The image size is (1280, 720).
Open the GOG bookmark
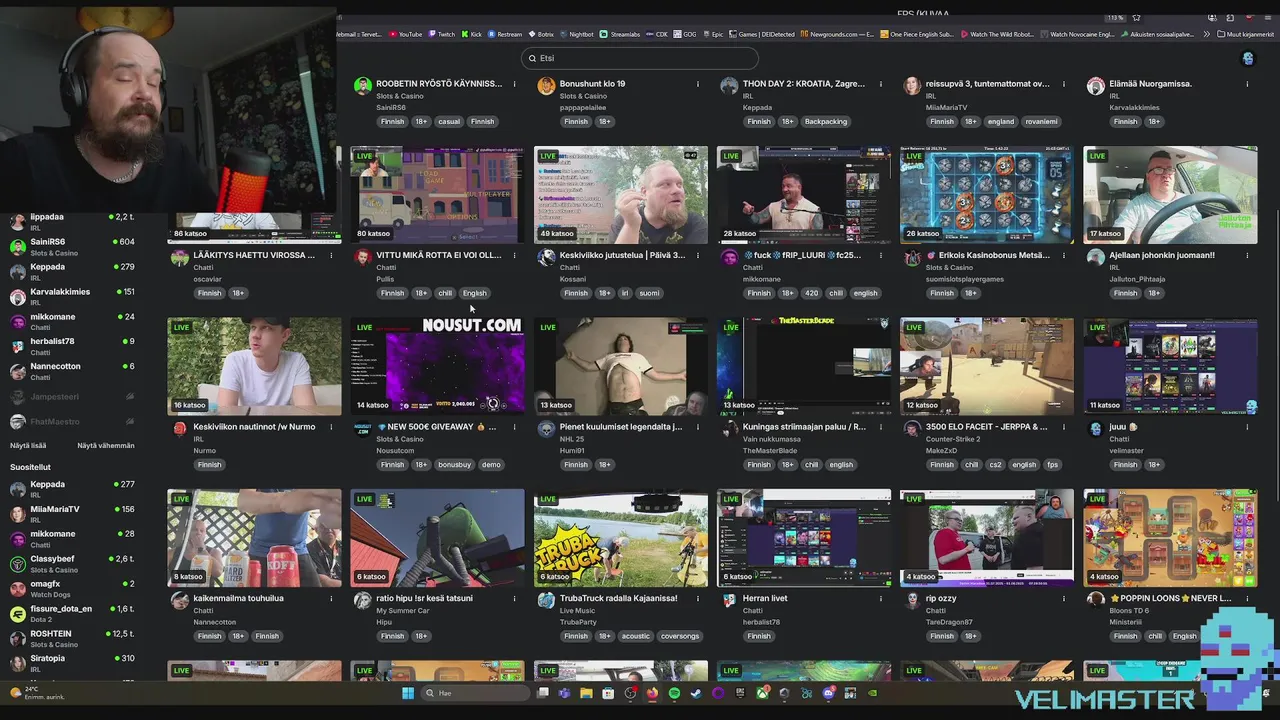coord(685,34)
